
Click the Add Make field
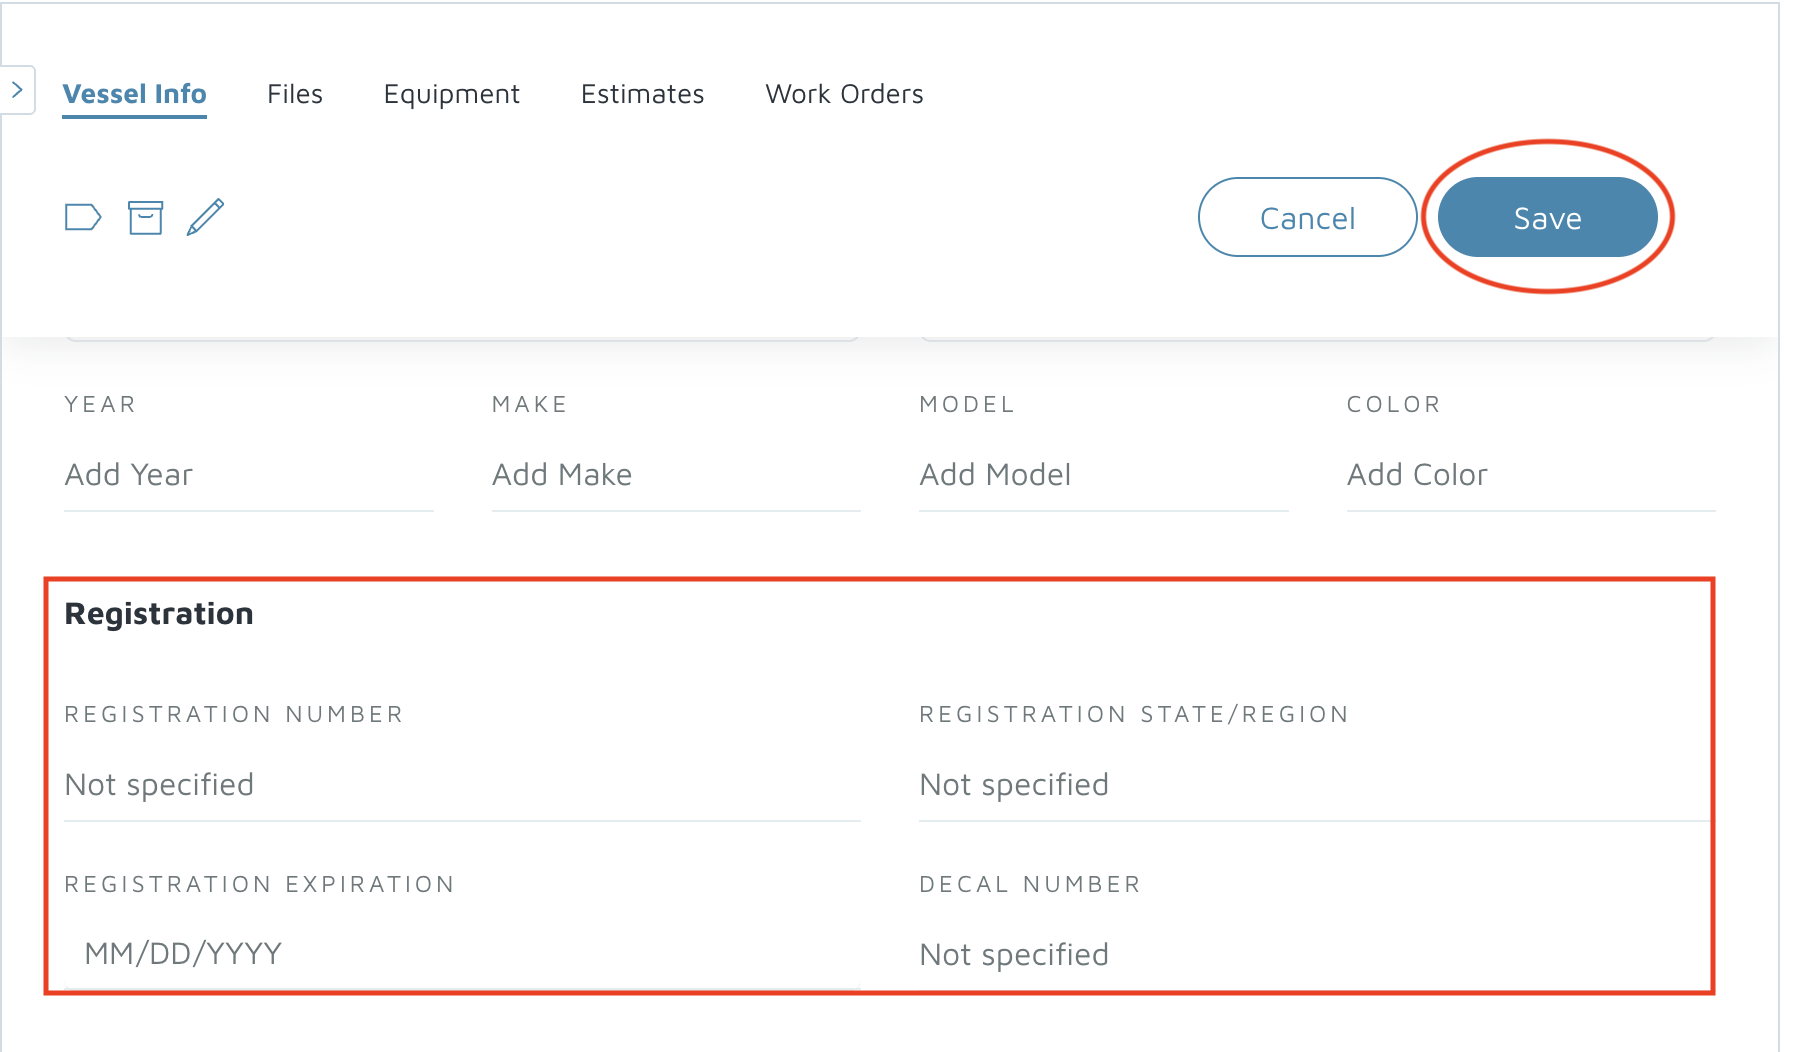click(x=676, y=475)
